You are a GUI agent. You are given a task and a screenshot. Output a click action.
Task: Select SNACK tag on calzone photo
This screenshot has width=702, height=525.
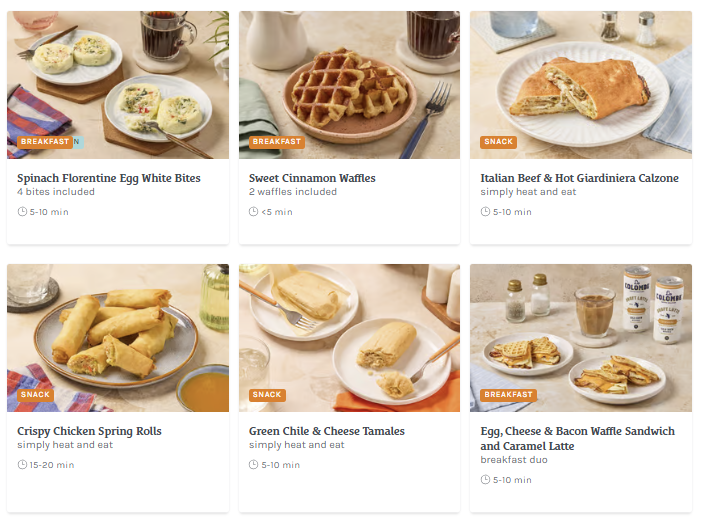(x=498, y=142)
